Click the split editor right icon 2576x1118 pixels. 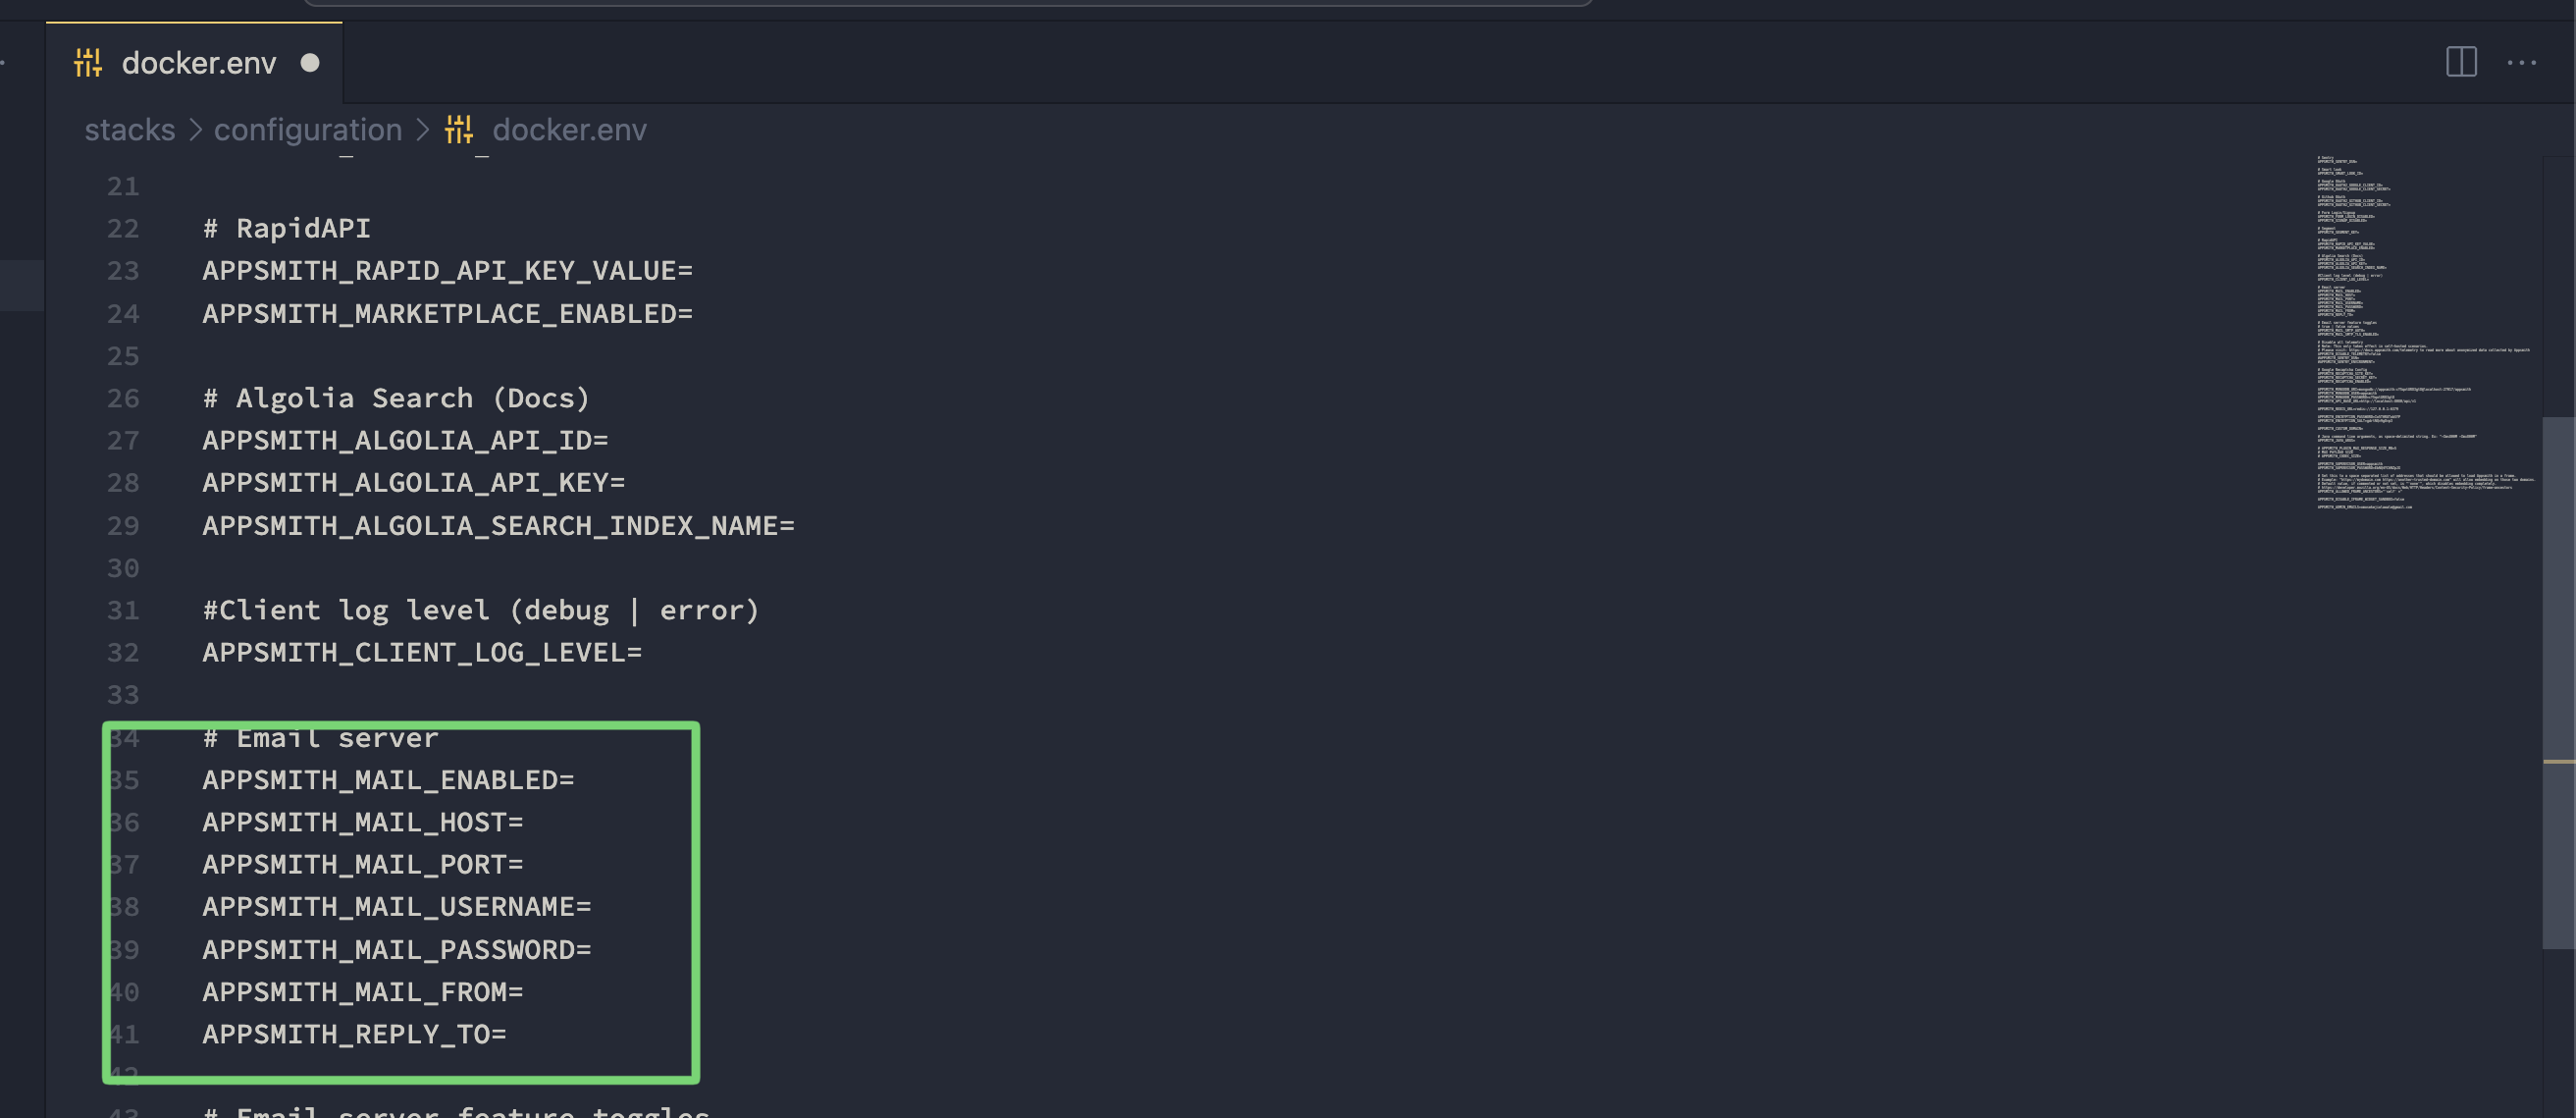pos(2461,62)
